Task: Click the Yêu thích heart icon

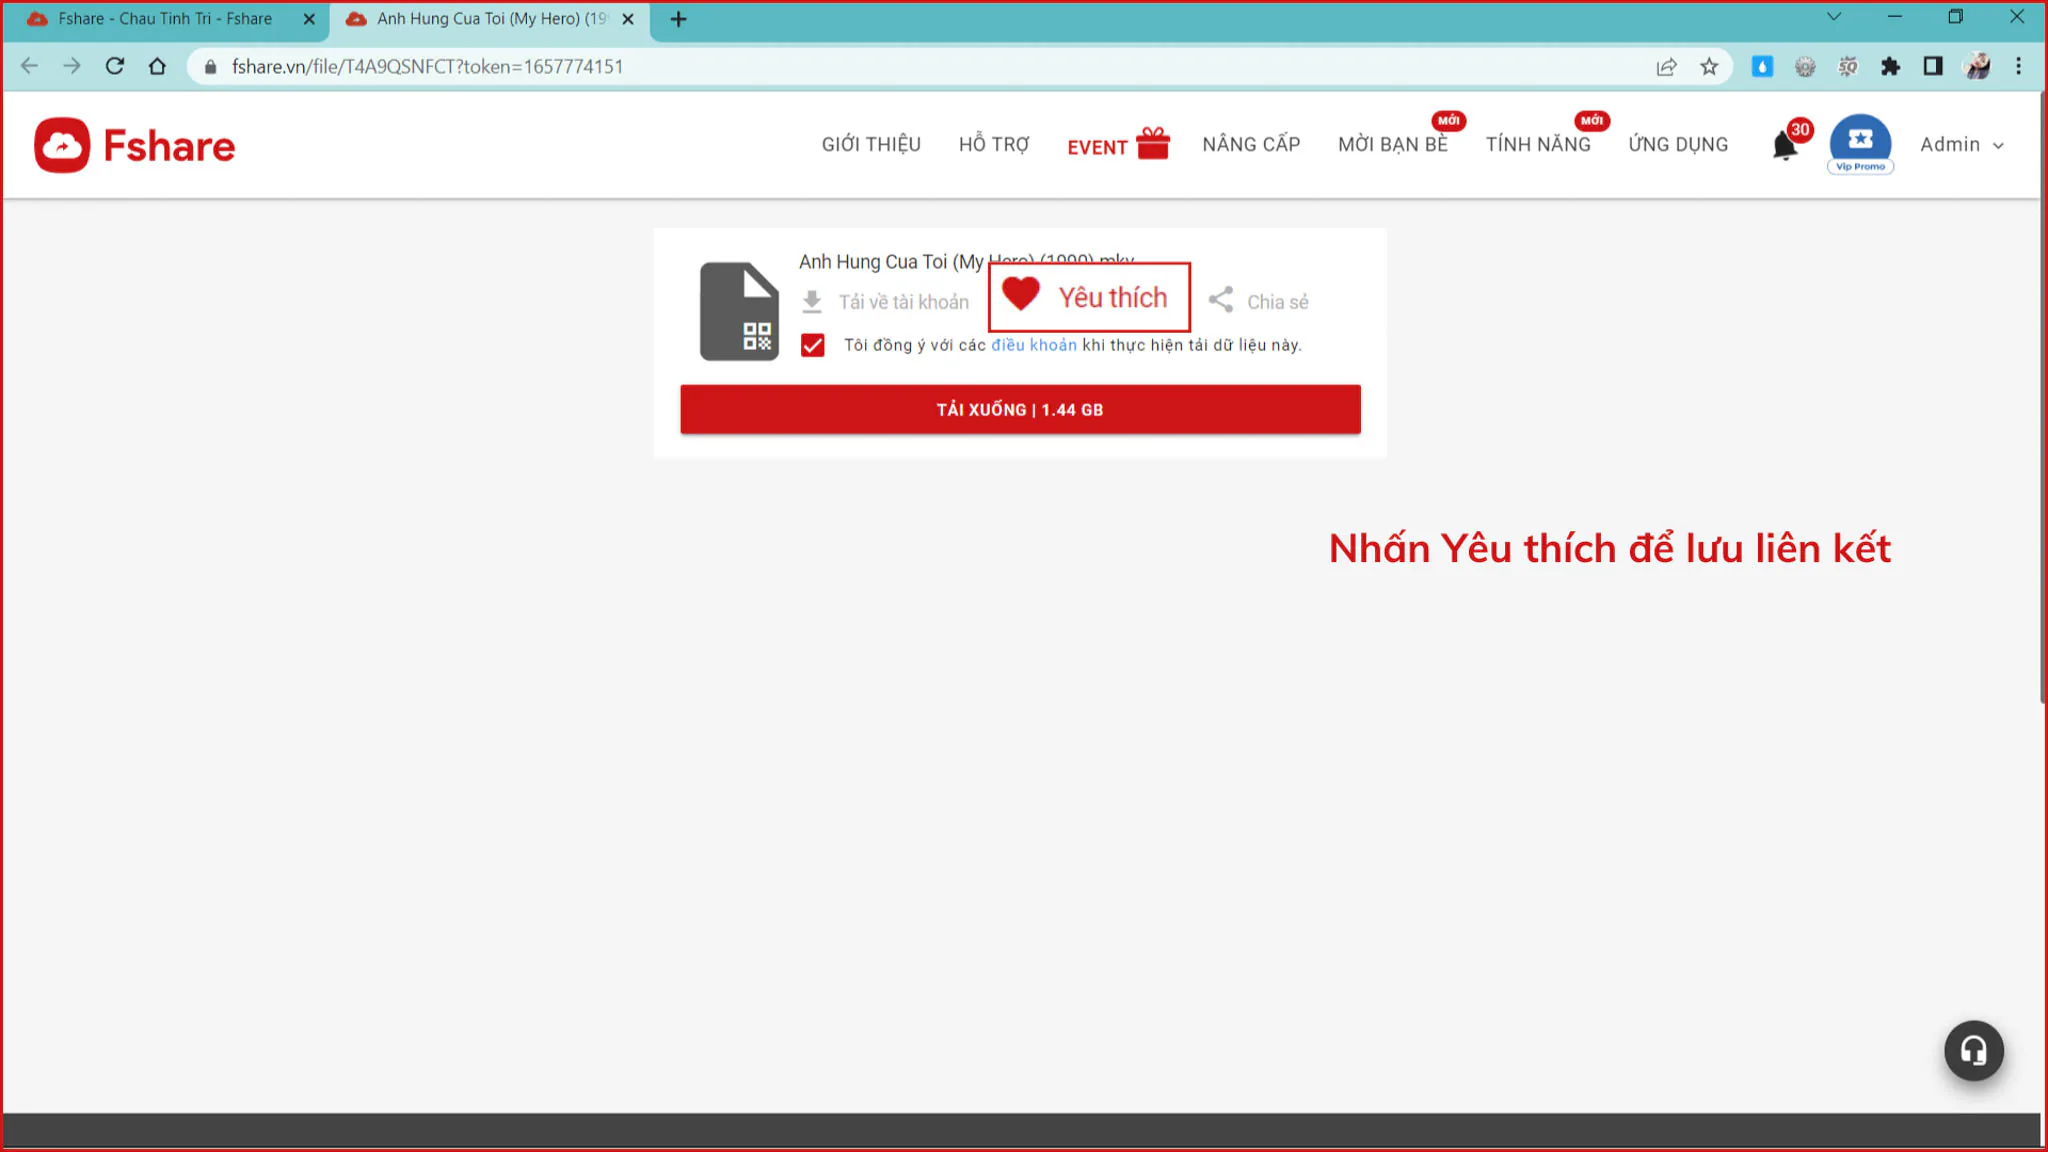Action: (x=1021, y=294)
